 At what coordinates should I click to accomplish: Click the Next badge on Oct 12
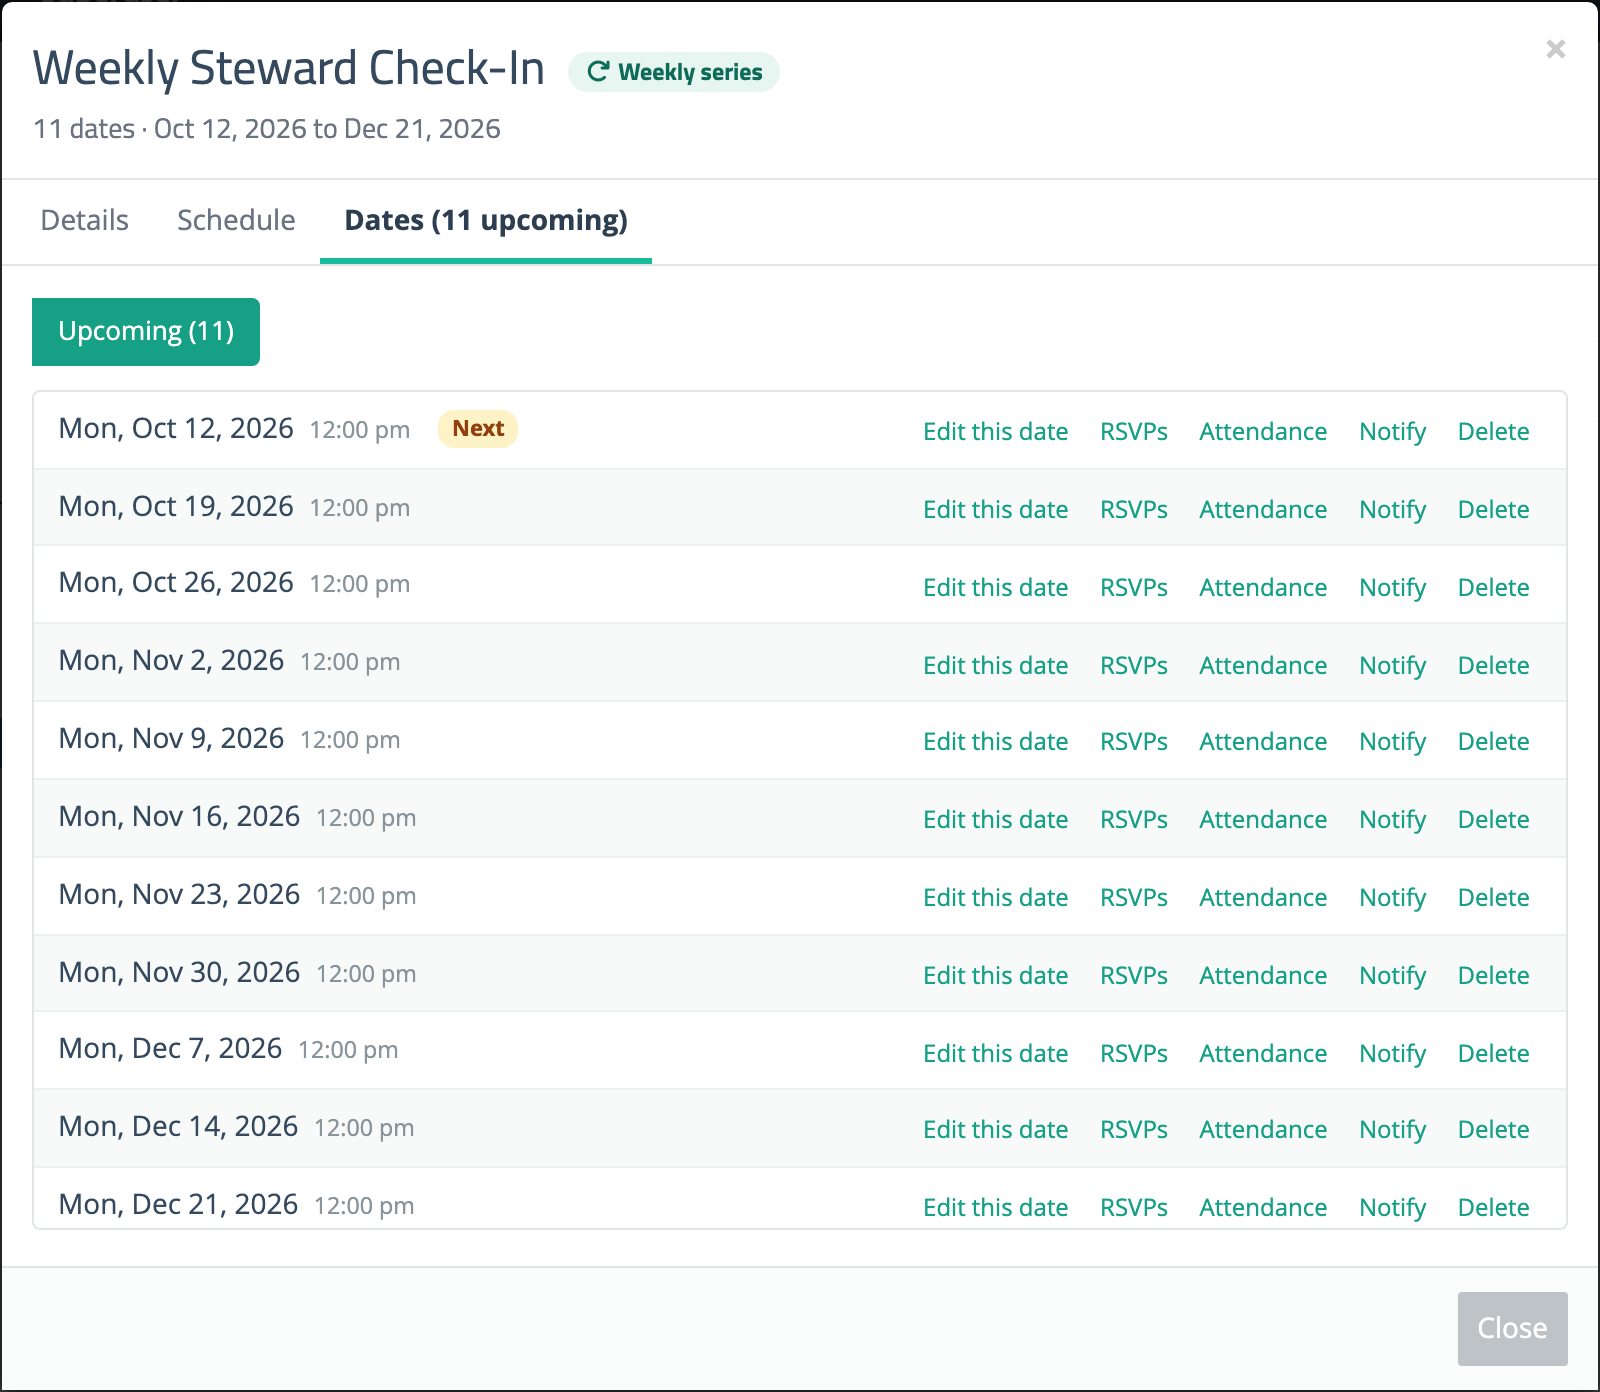(x=478, y=429)
